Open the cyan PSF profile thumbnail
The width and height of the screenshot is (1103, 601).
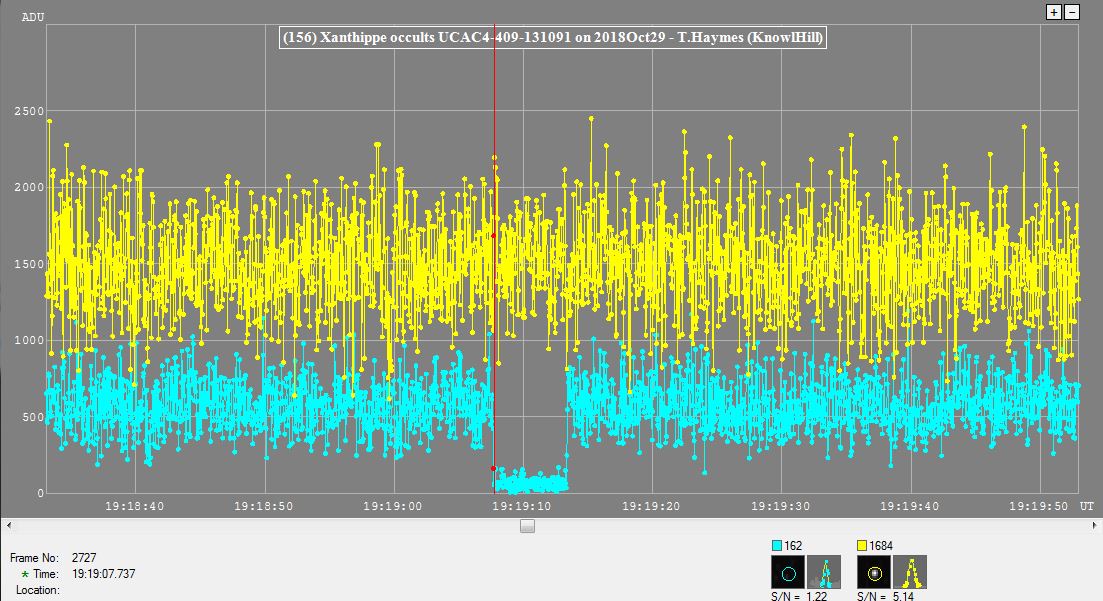point(824,573)
